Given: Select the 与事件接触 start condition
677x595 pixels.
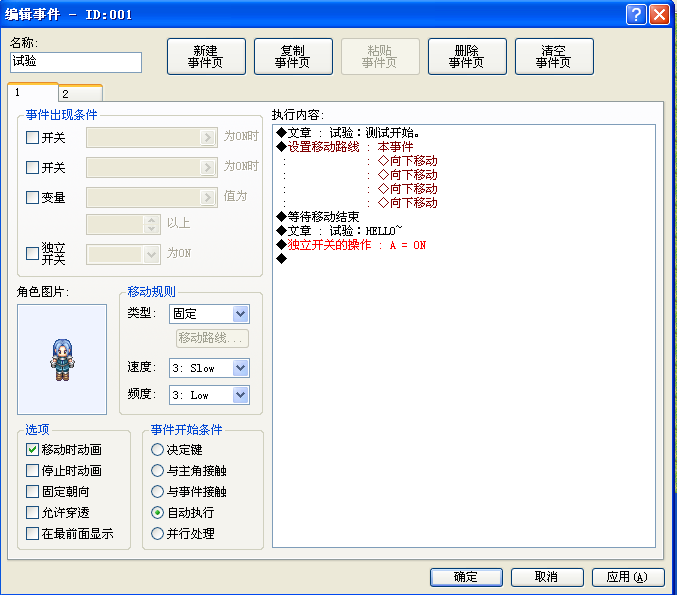Looking at the screenshot, I should click(x=158, y=491).
